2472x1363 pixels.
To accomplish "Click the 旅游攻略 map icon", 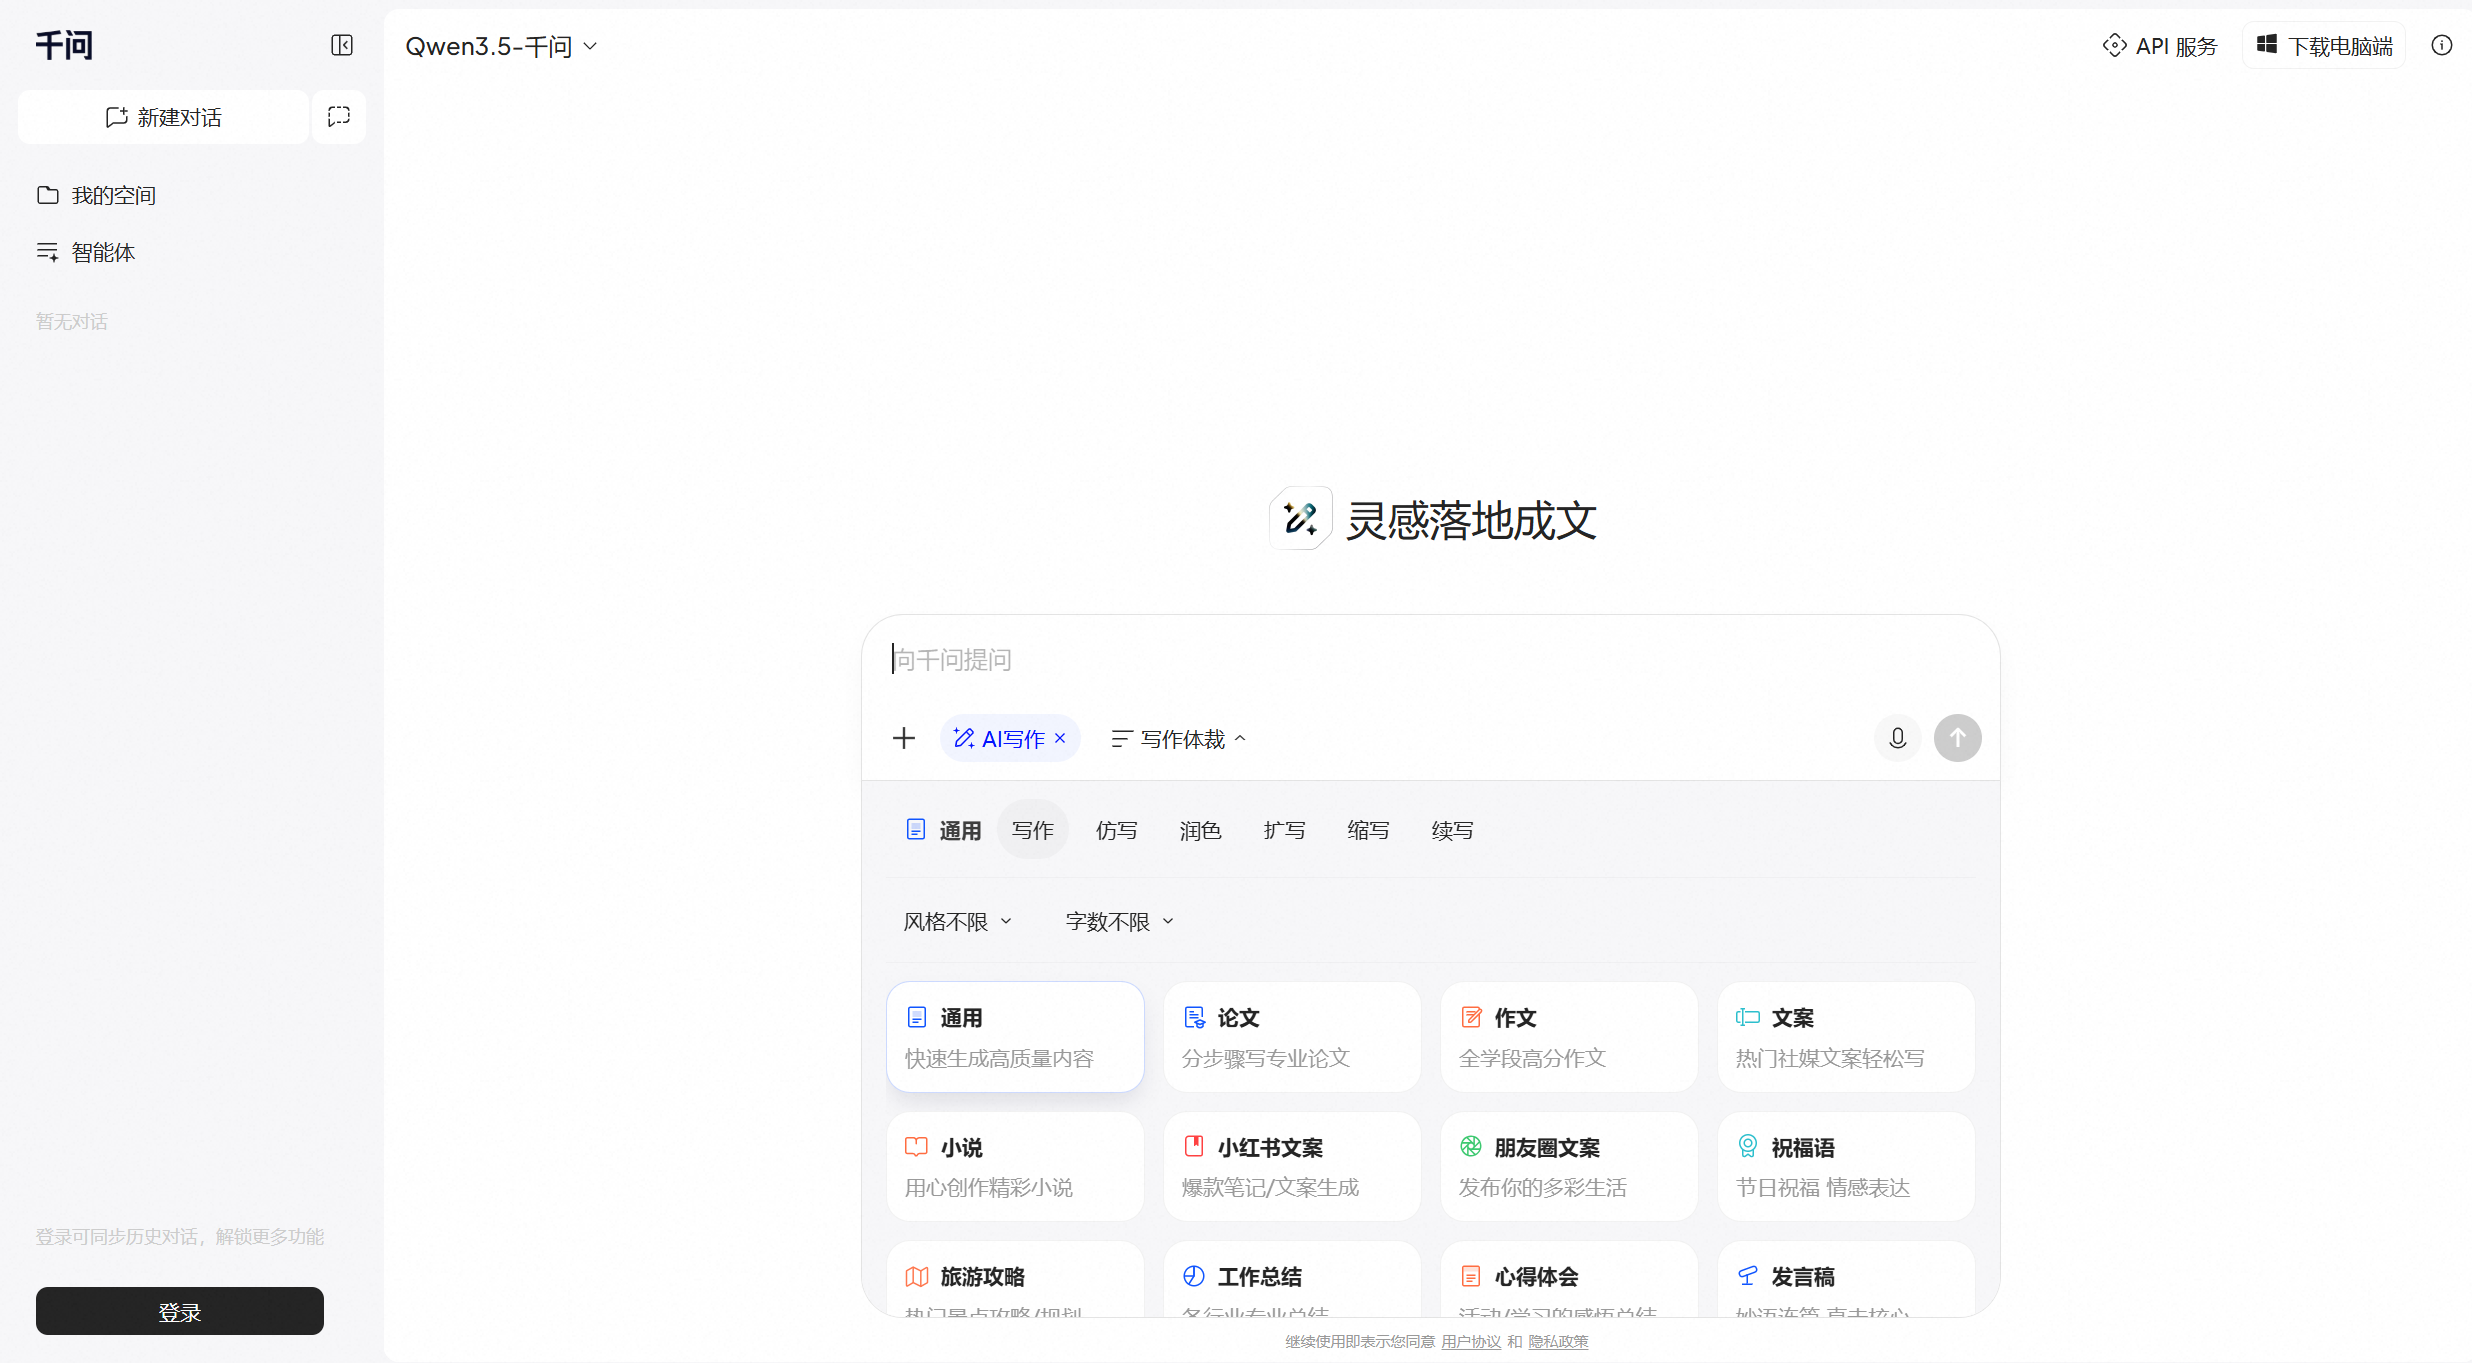I will click(917, 1276).
